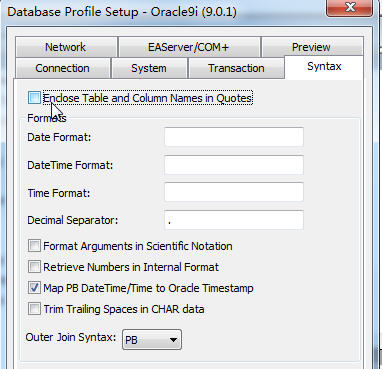The height and width of the screenshot is (369, 382).
Task: Click the Database Profile Setup title text
Action: tap(122, 12)
